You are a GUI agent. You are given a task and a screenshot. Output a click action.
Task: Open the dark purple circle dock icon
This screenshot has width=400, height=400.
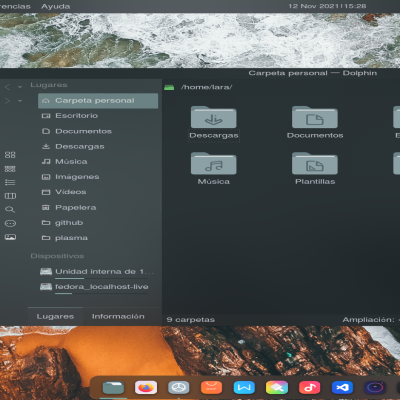[375, 388]
